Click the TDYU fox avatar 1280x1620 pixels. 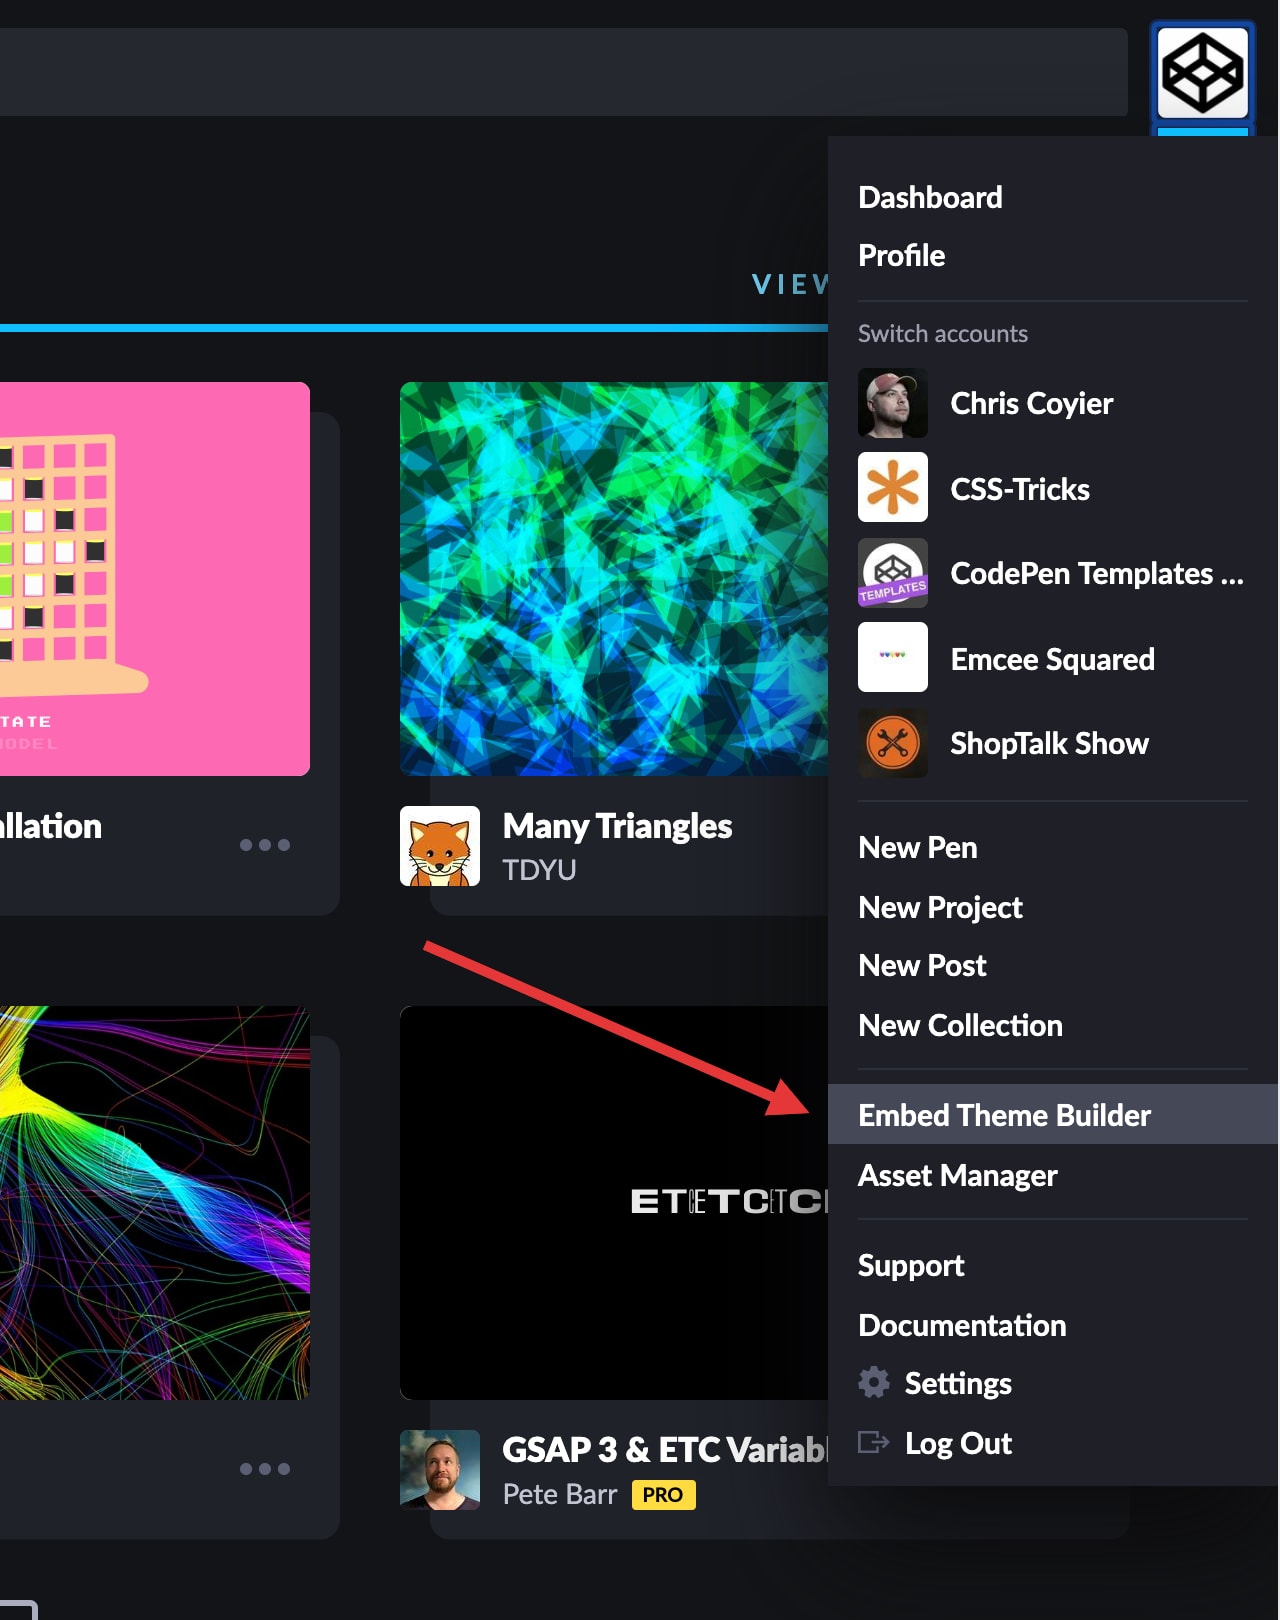[x=440, y=846]
